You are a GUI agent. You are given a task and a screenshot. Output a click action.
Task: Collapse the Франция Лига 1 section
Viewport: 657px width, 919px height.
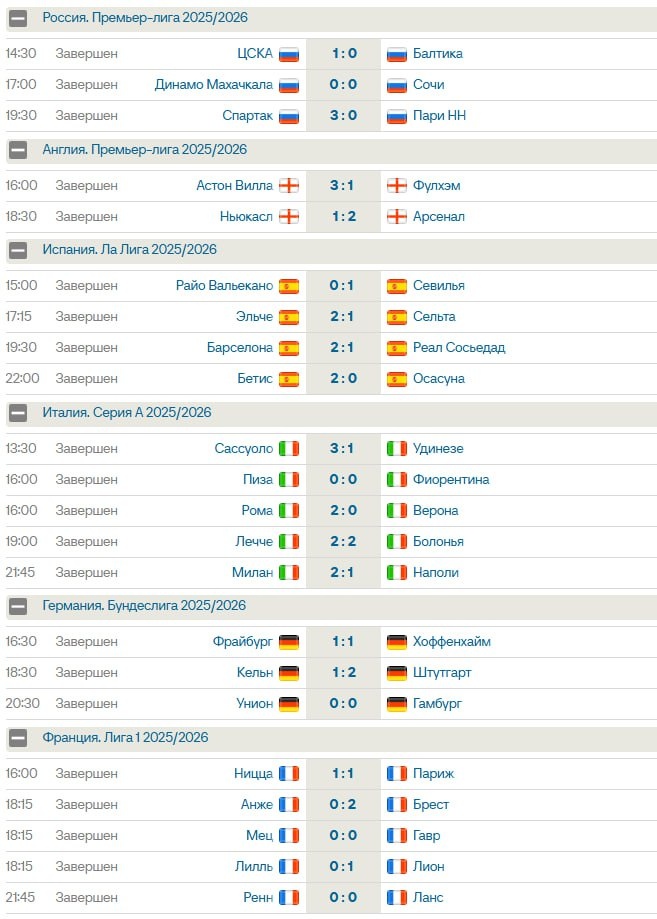pos(18,738)
